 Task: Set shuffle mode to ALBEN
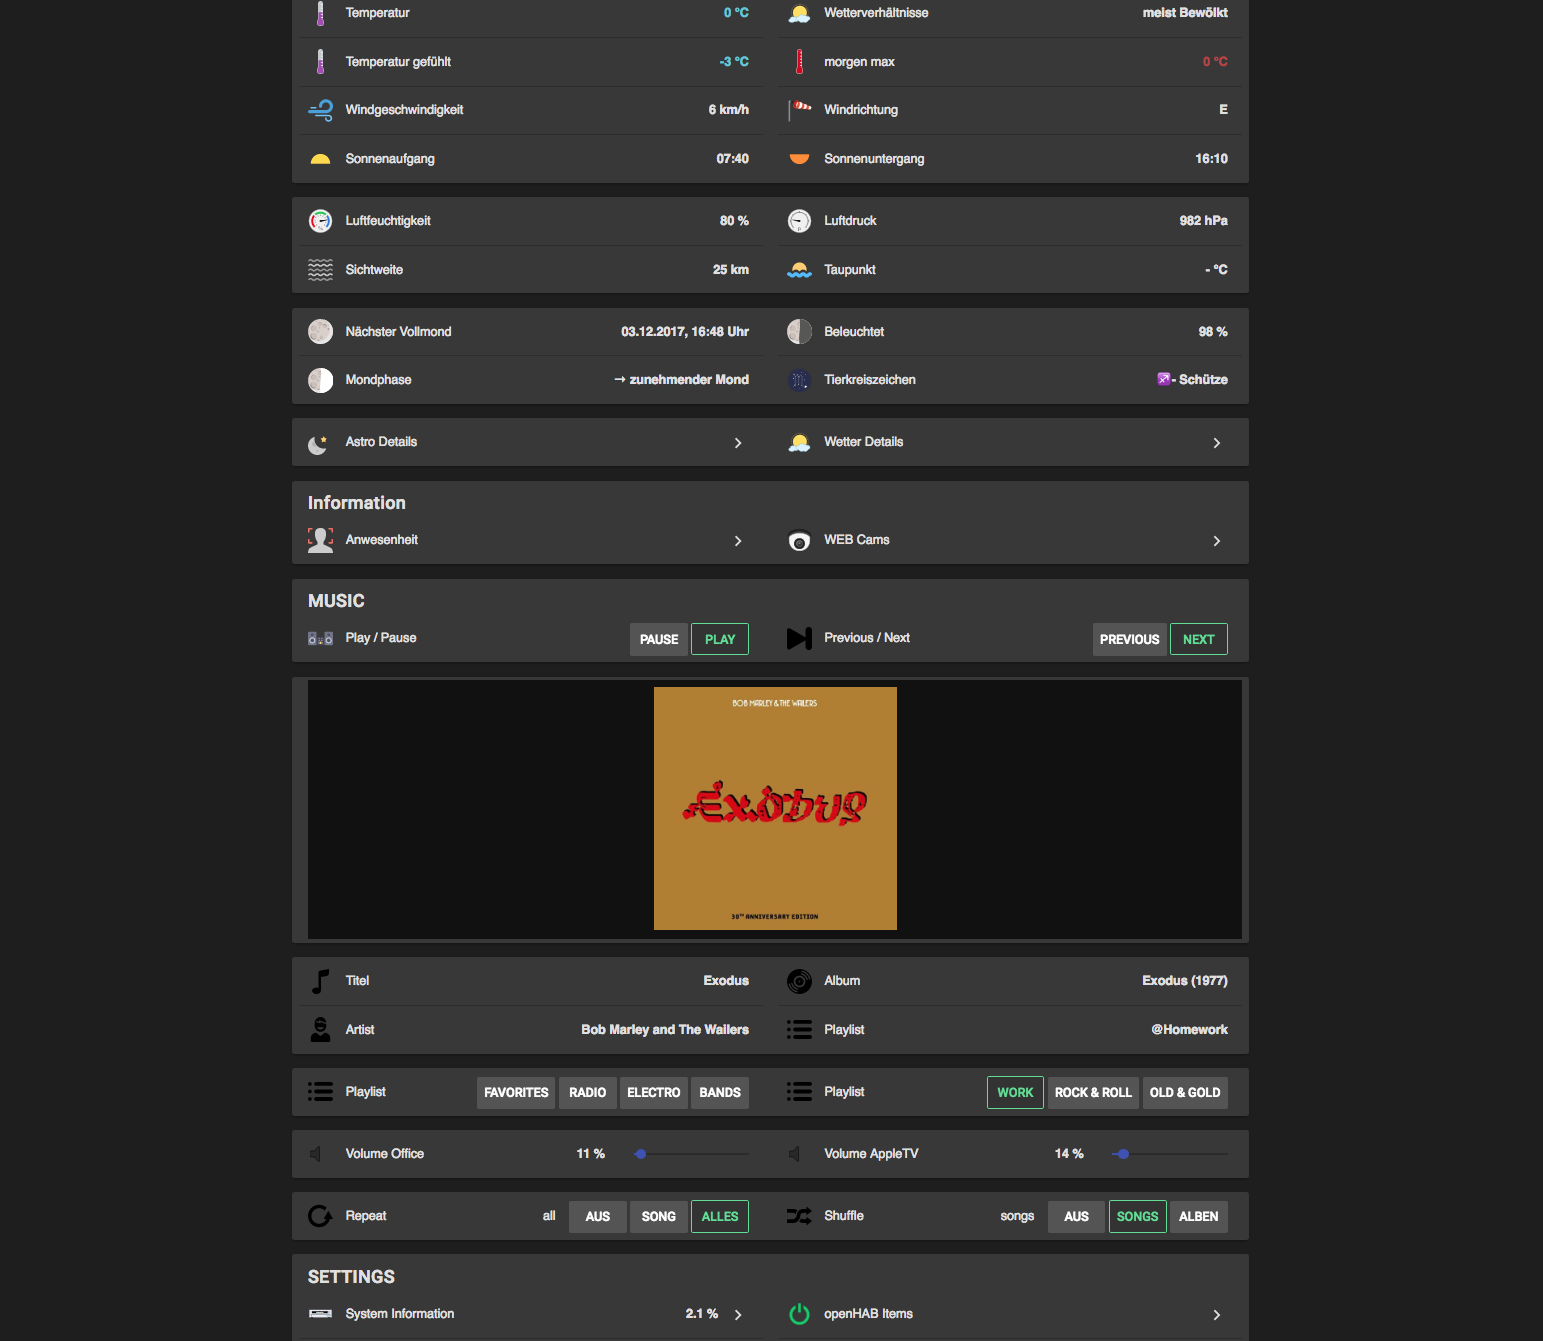[x=1199, y=1217]
